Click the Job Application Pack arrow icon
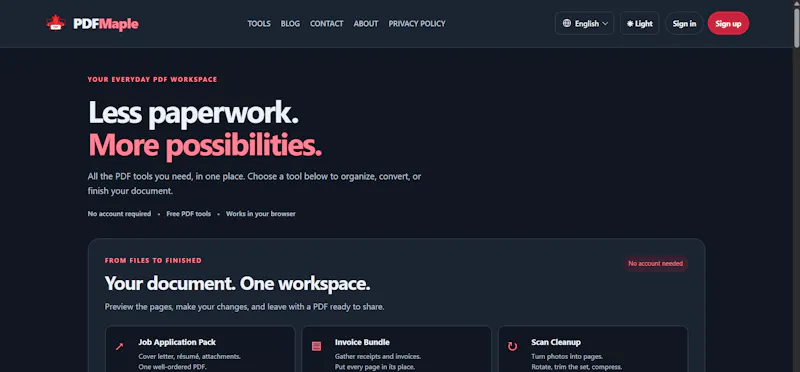Screen dimensions: 800x372 [119, 346]
